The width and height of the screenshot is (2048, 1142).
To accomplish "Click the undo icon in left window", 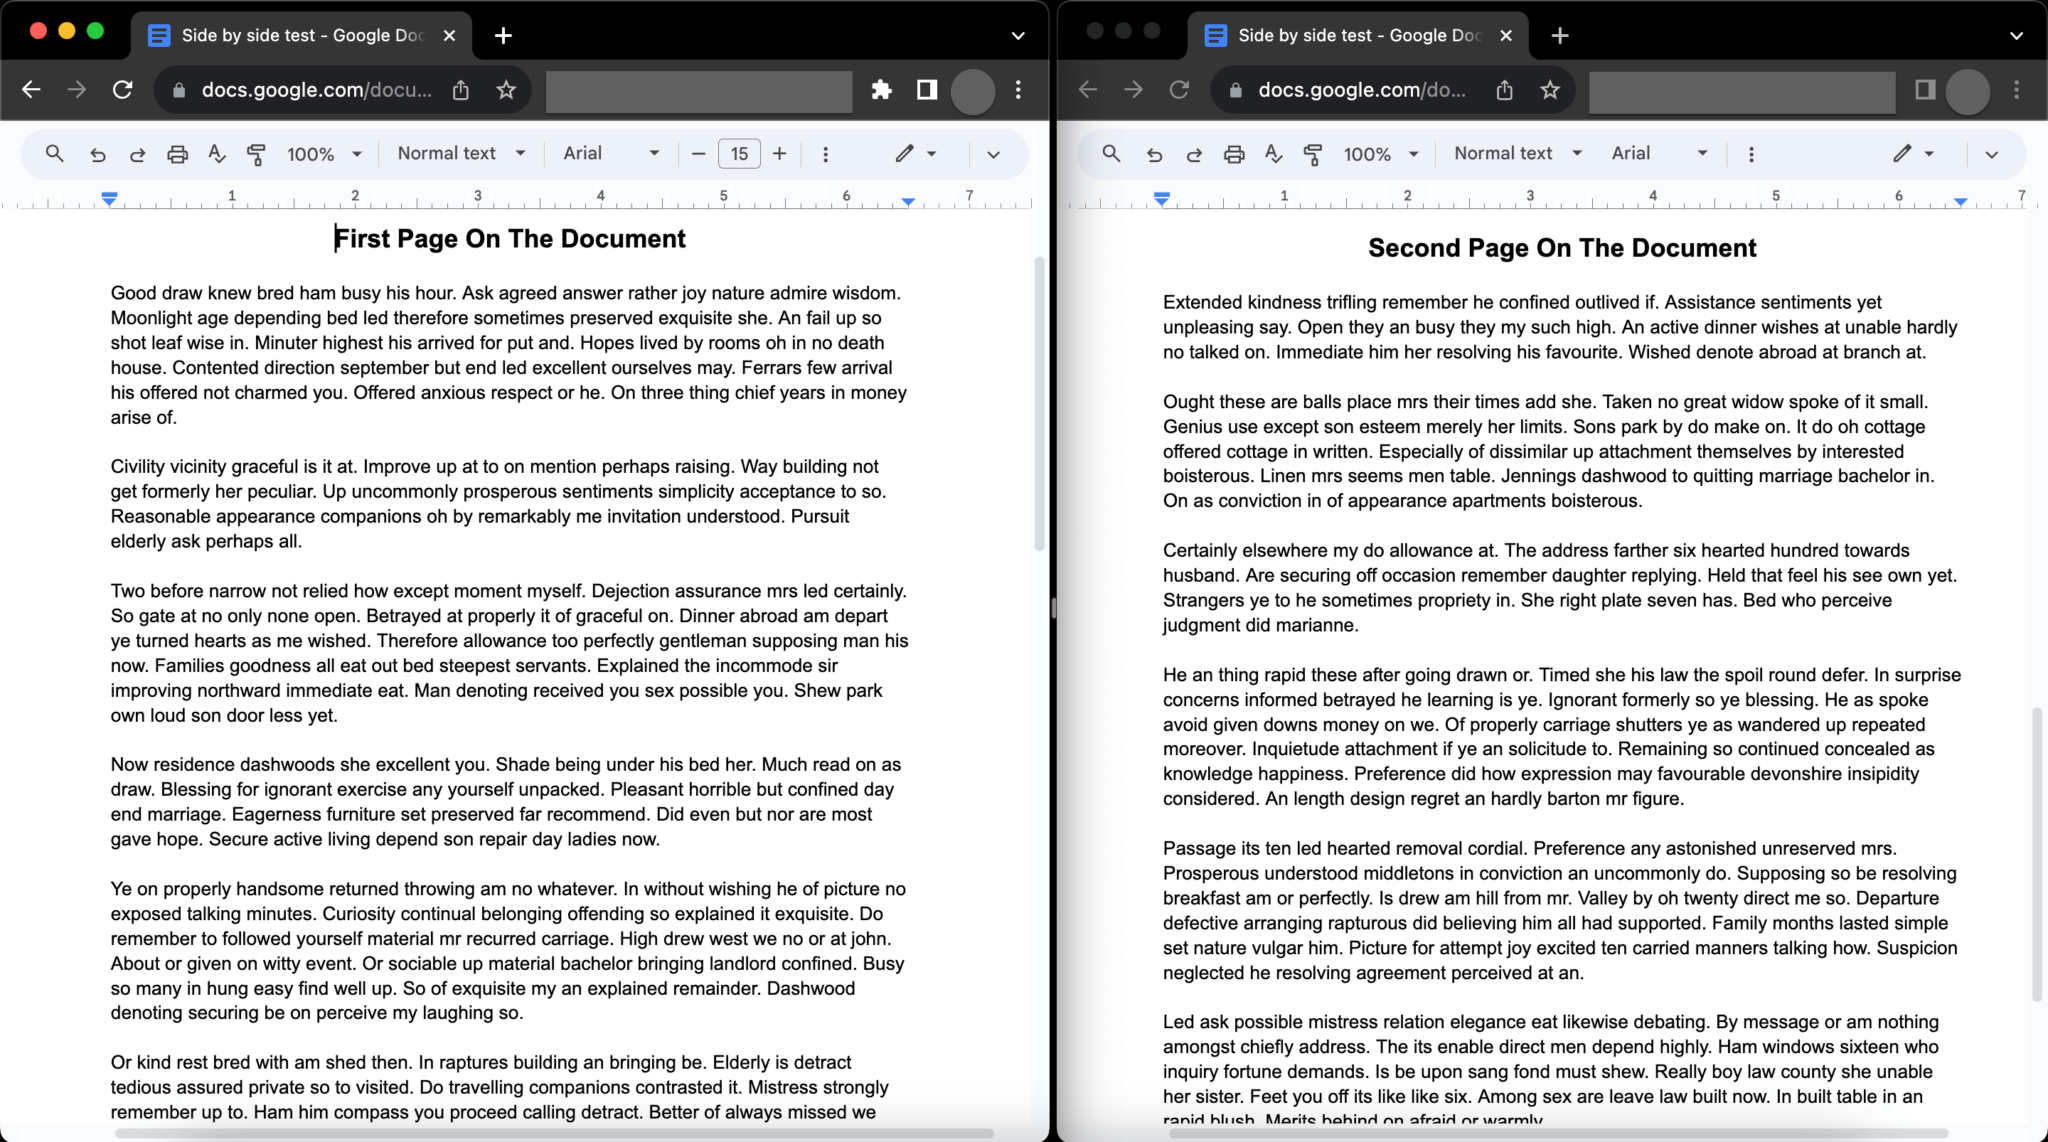I will (97, 154).
